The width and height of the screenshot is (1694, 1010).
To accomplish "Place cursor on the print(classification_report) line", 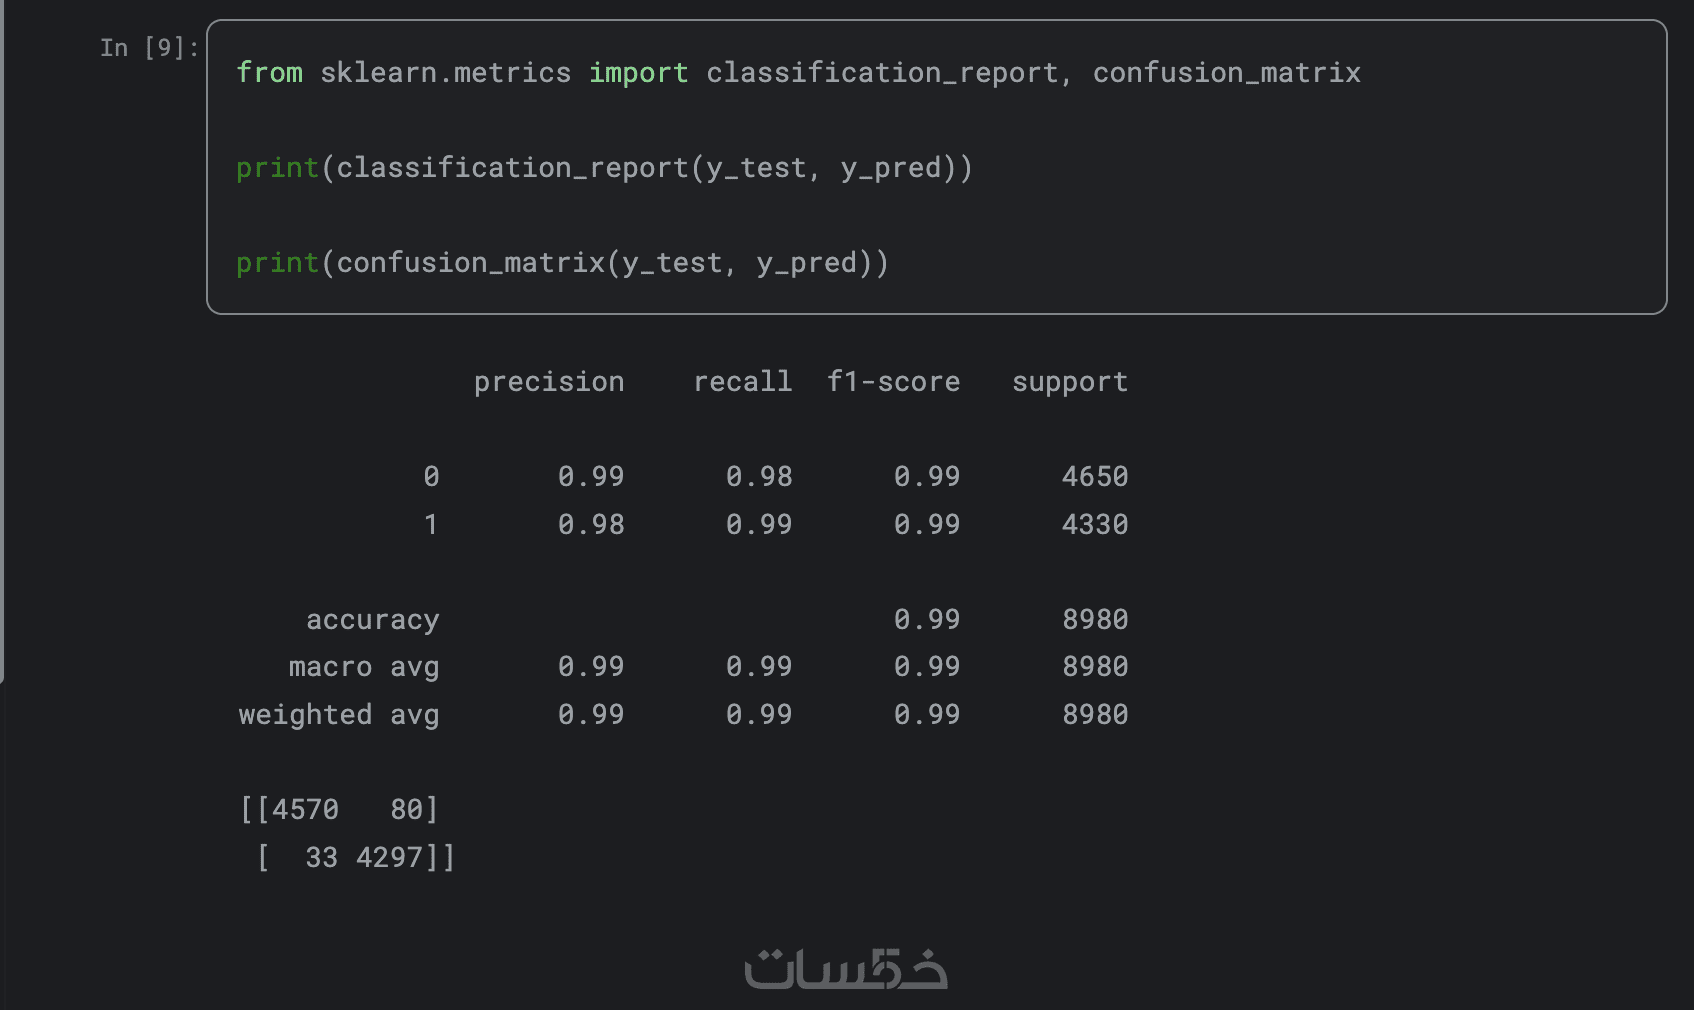I will [604, 168].
